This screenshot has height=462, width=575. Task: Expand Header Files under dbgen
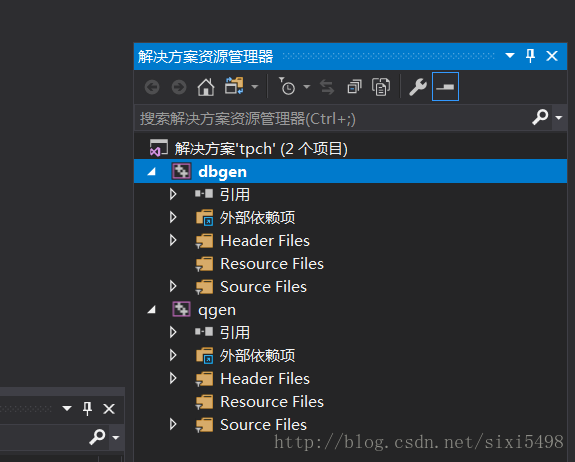click(x=173, y=241)
